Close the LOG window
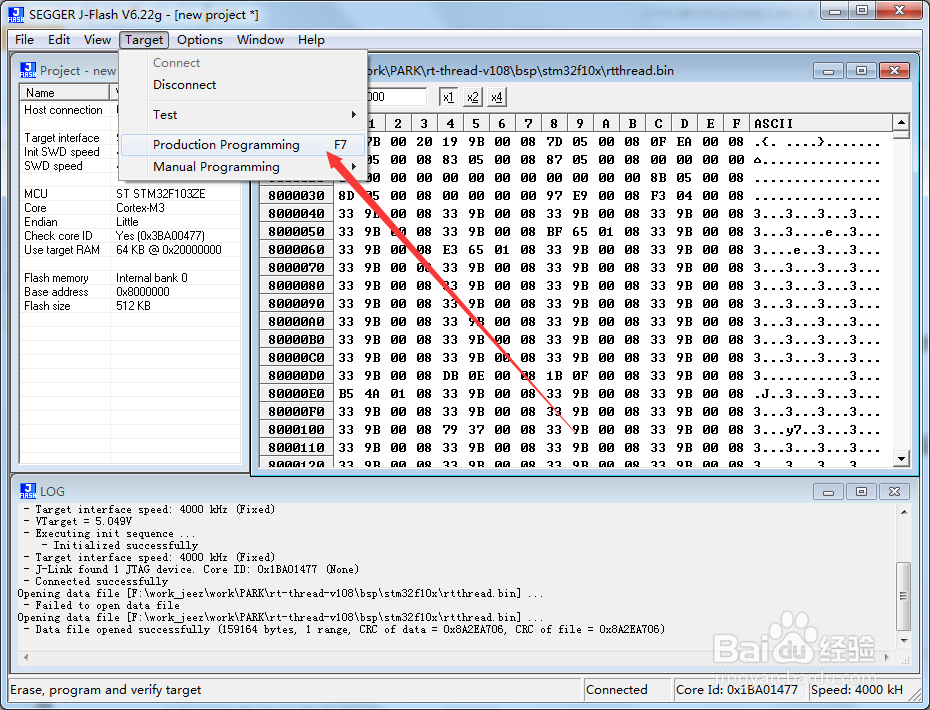Image resolution: width=930 pixels, height=710 pixels. (894, 491)
